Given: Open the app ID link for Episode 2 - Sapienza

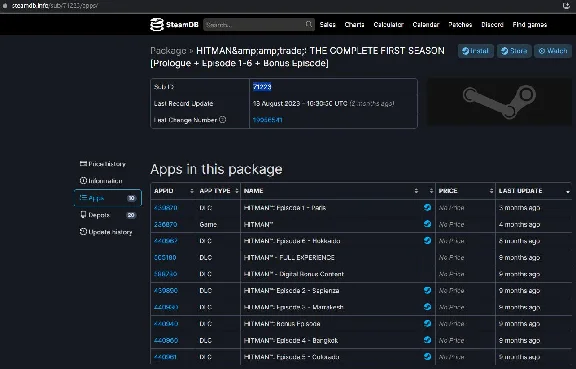Looking at the screenshot, I should click(x=166, y=290).
